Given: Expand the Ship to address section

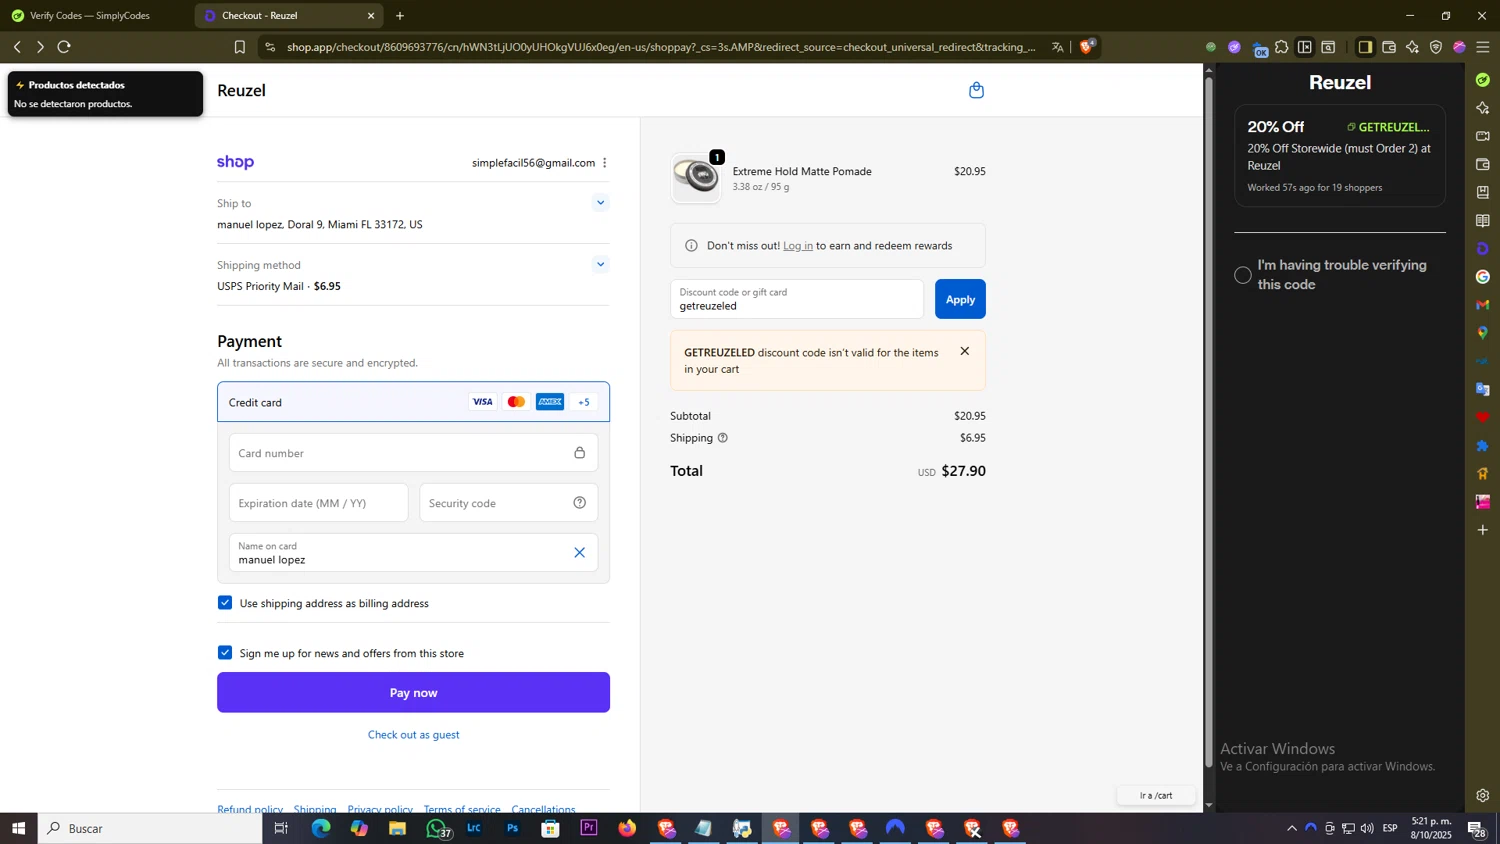Looking at the screenshot, I should pyautogui.click(x=600, y=203).
